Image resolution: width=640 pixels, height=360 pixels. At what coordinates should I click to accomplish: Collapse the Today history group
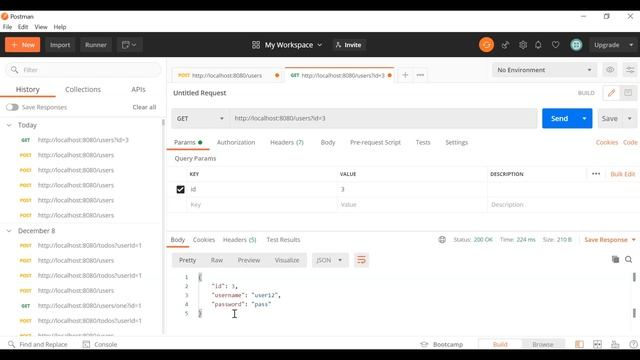[9, 125]
